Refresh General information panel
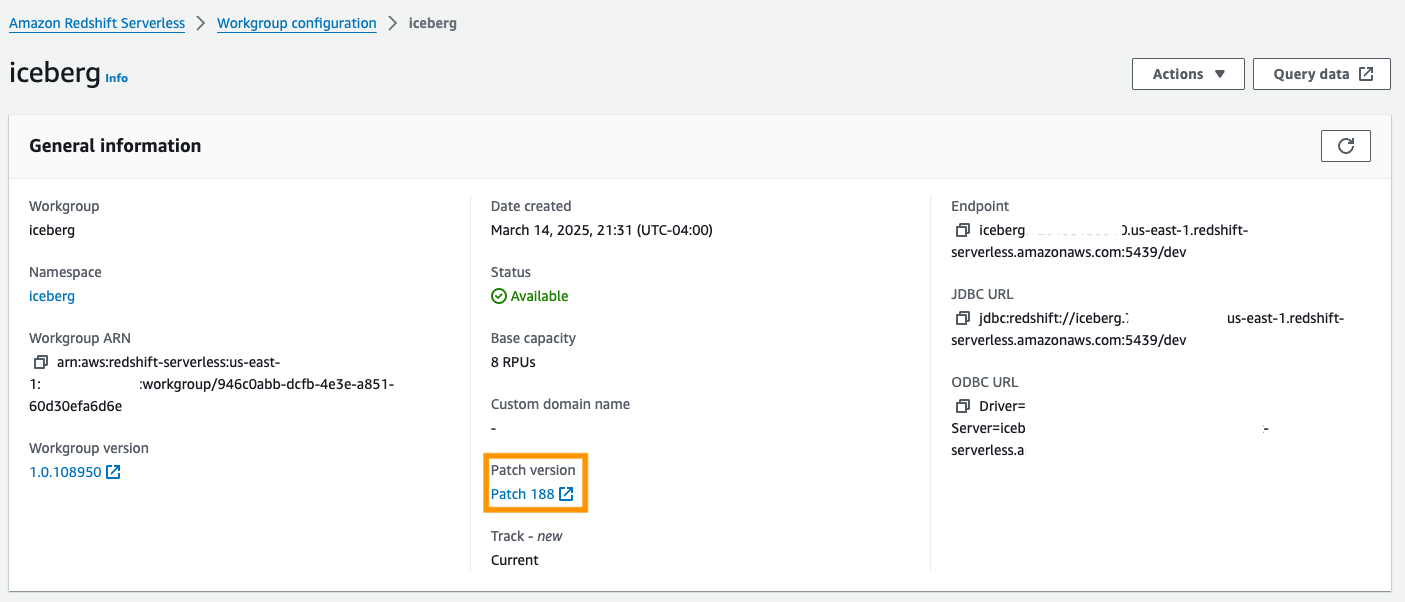The height and width of the screenshot is (602, 1405). [x=1346, y=146]
